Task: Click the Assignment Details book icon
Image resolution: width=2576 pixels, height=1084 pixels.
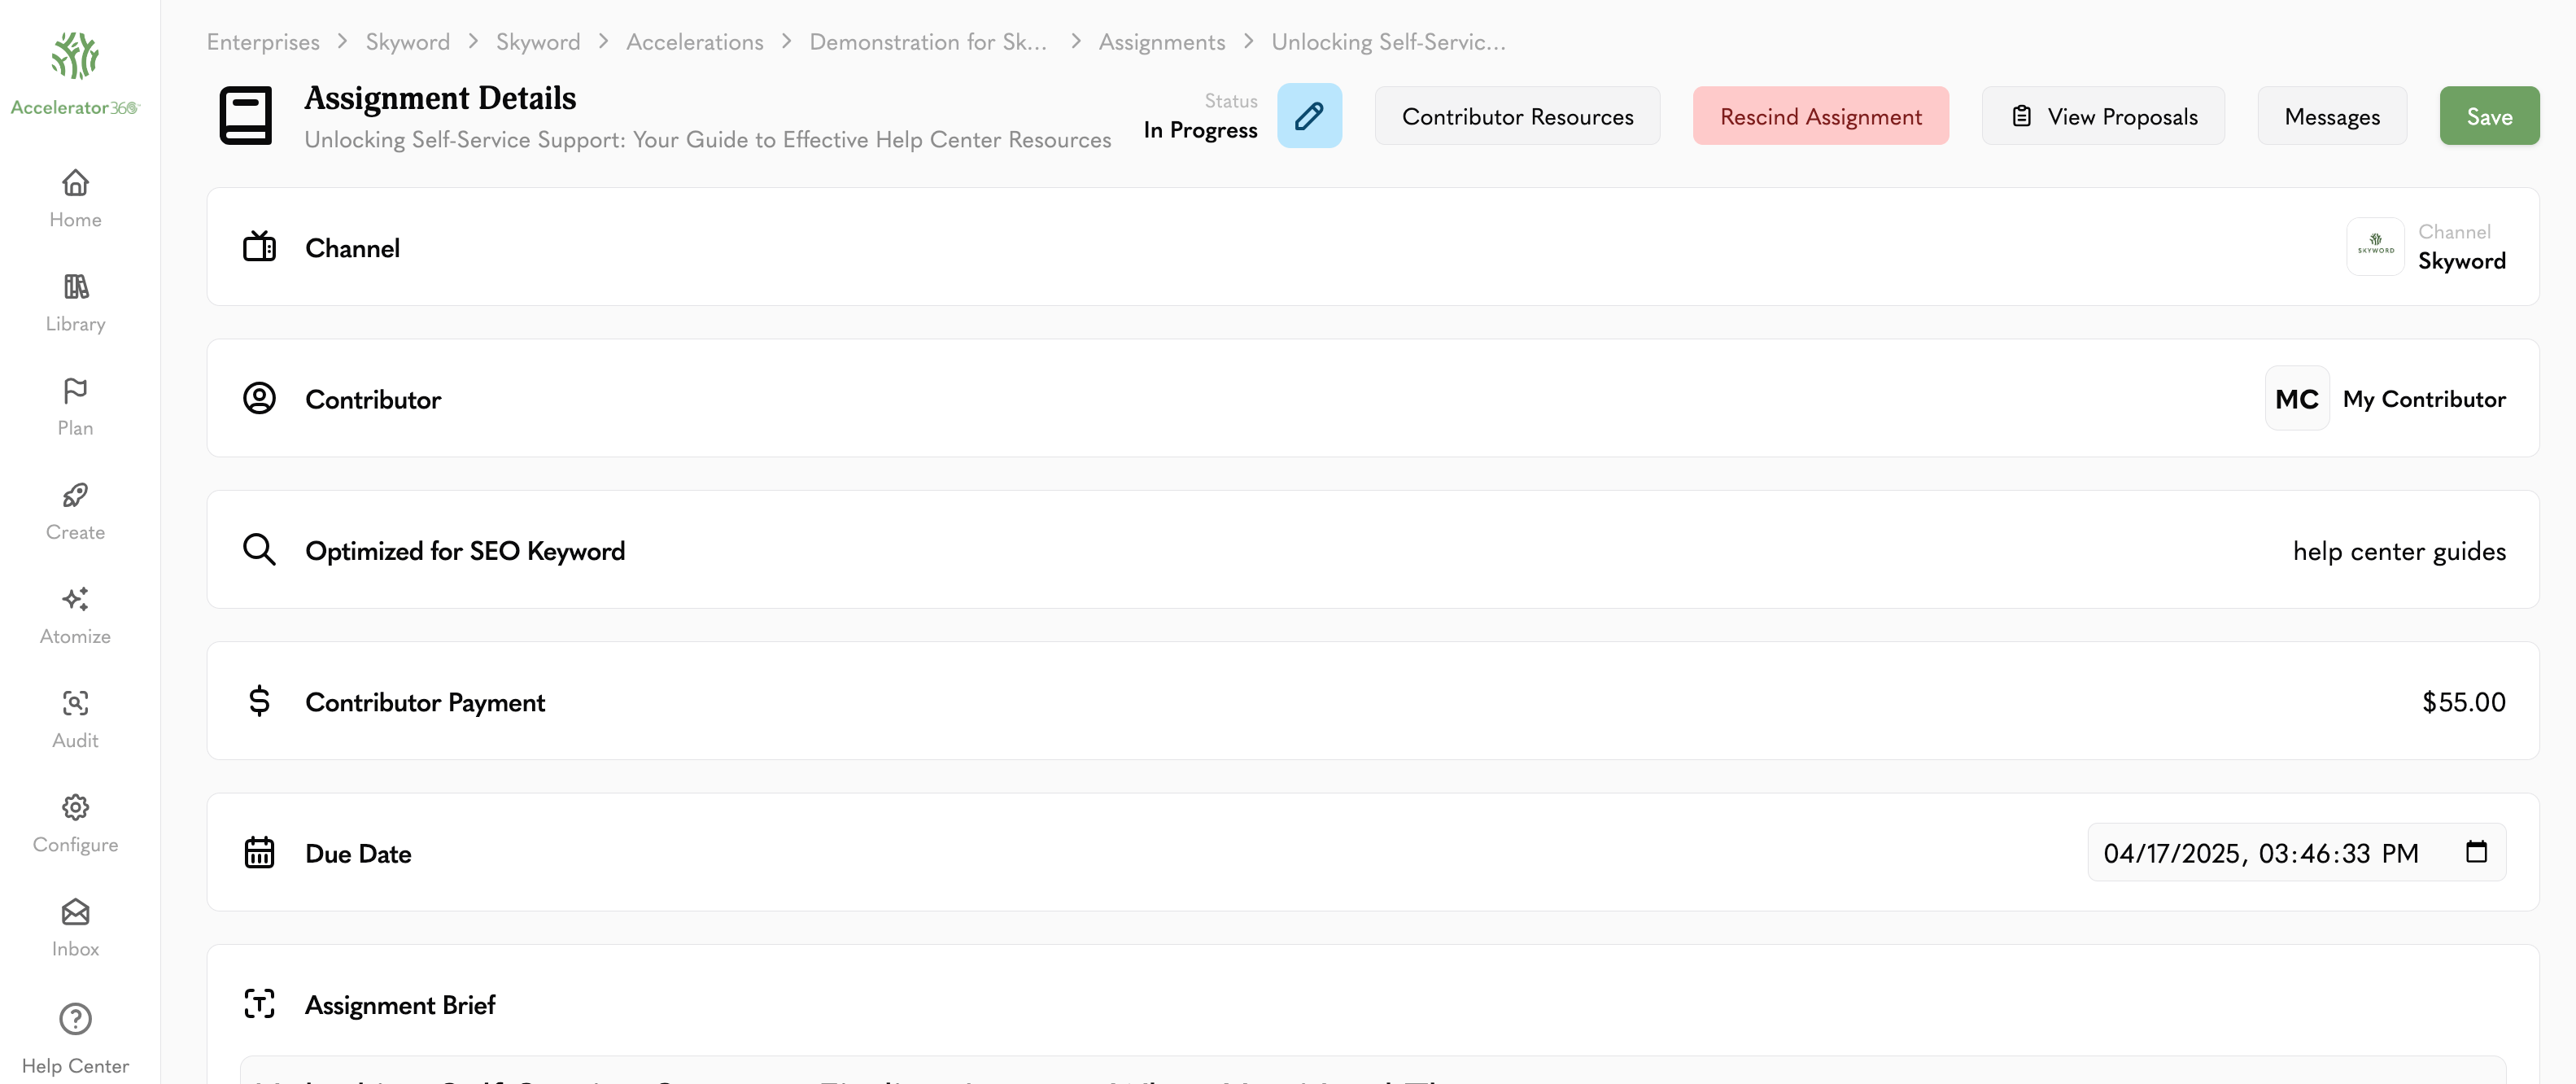Action: click(x=246, y=116)
